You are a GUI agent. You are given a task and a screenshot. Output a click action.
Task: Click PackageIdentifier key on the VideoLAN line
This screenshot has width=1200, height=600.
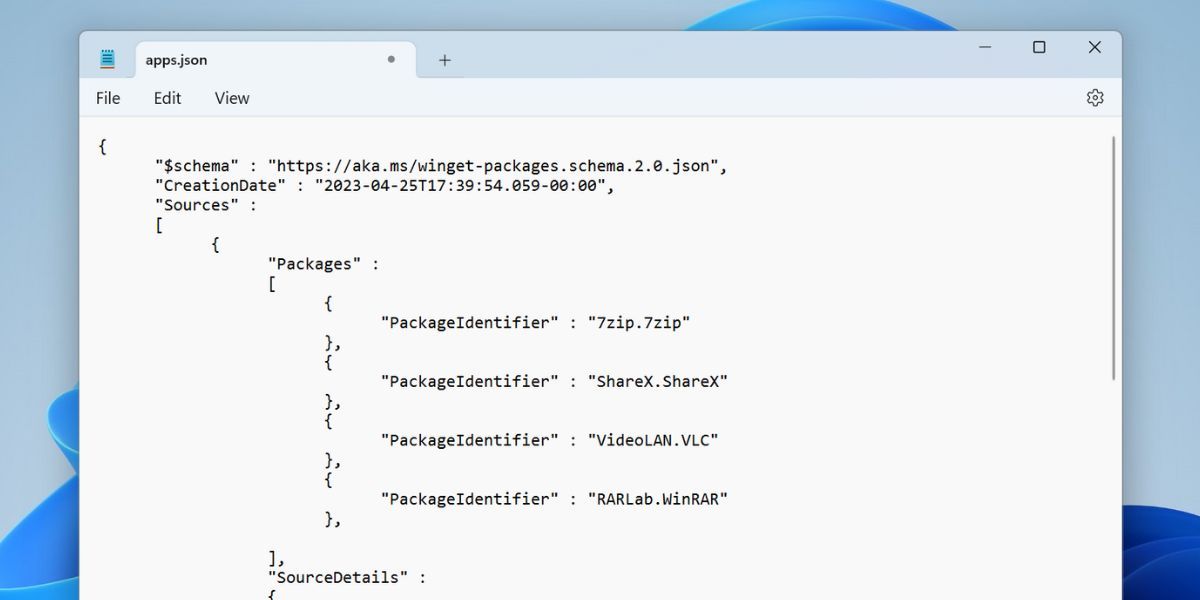tap(470, 440)
